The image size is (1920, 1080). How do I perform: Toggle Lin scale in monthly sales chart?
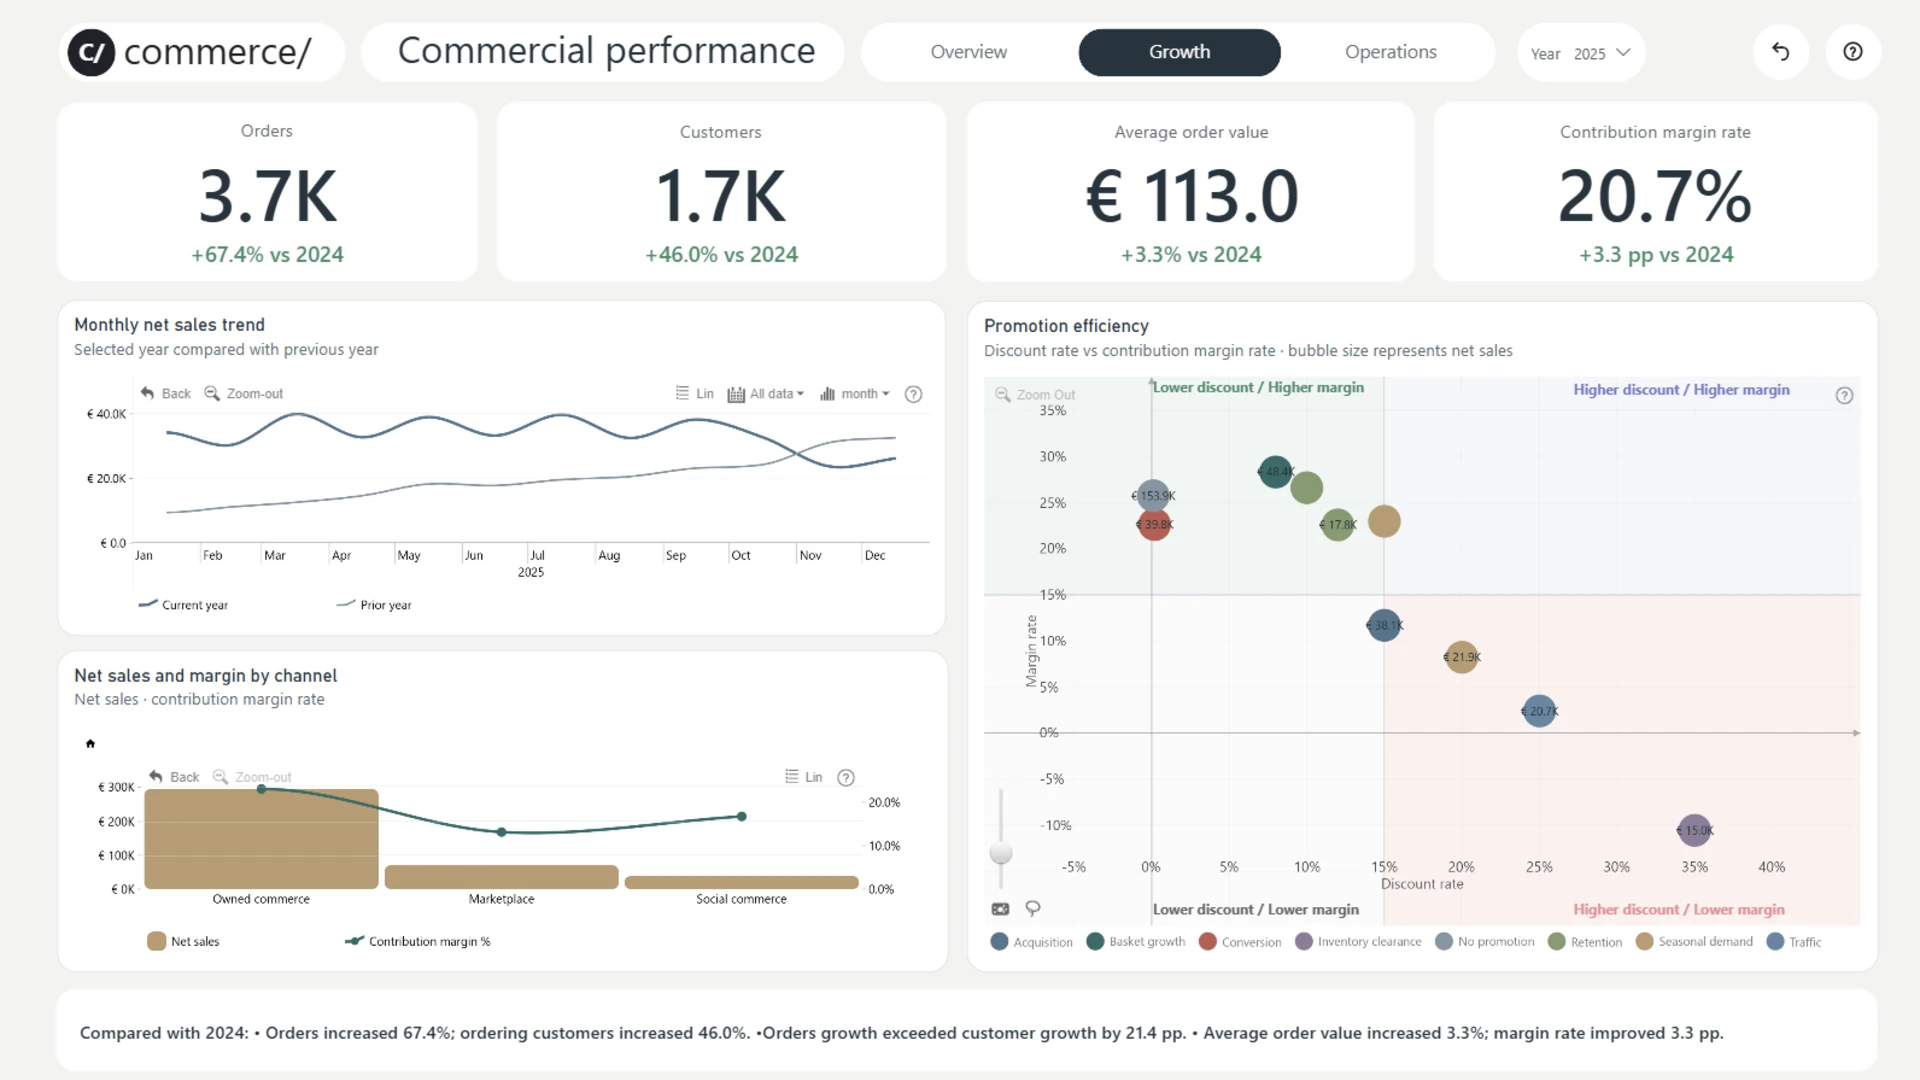click(x=694, y=394)
